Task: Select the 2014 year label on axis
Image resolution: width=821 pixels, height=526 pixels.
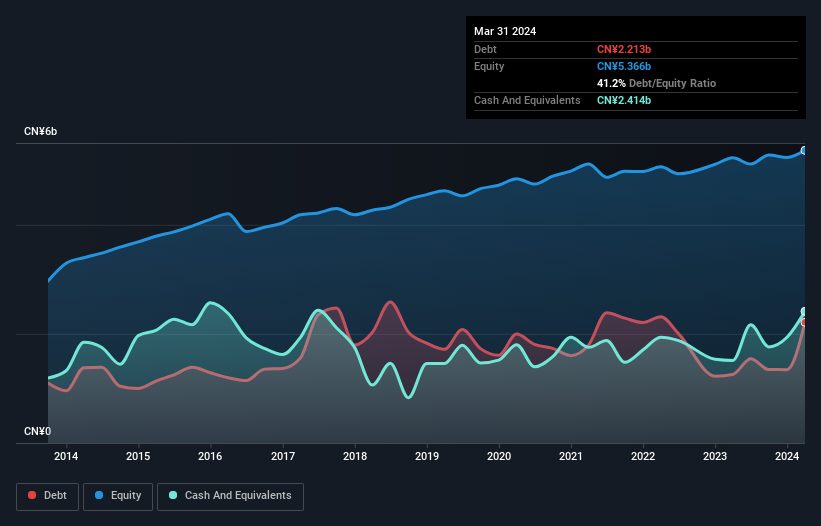Action: click(67, 457)
